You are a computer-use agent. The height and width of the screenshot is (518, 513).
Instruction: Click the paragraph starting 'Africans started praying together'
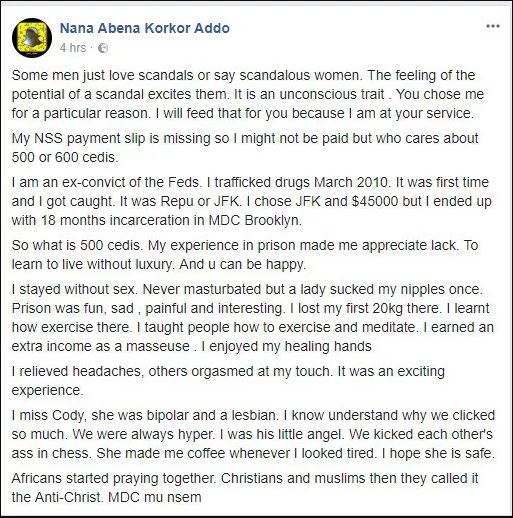[245, 488]
